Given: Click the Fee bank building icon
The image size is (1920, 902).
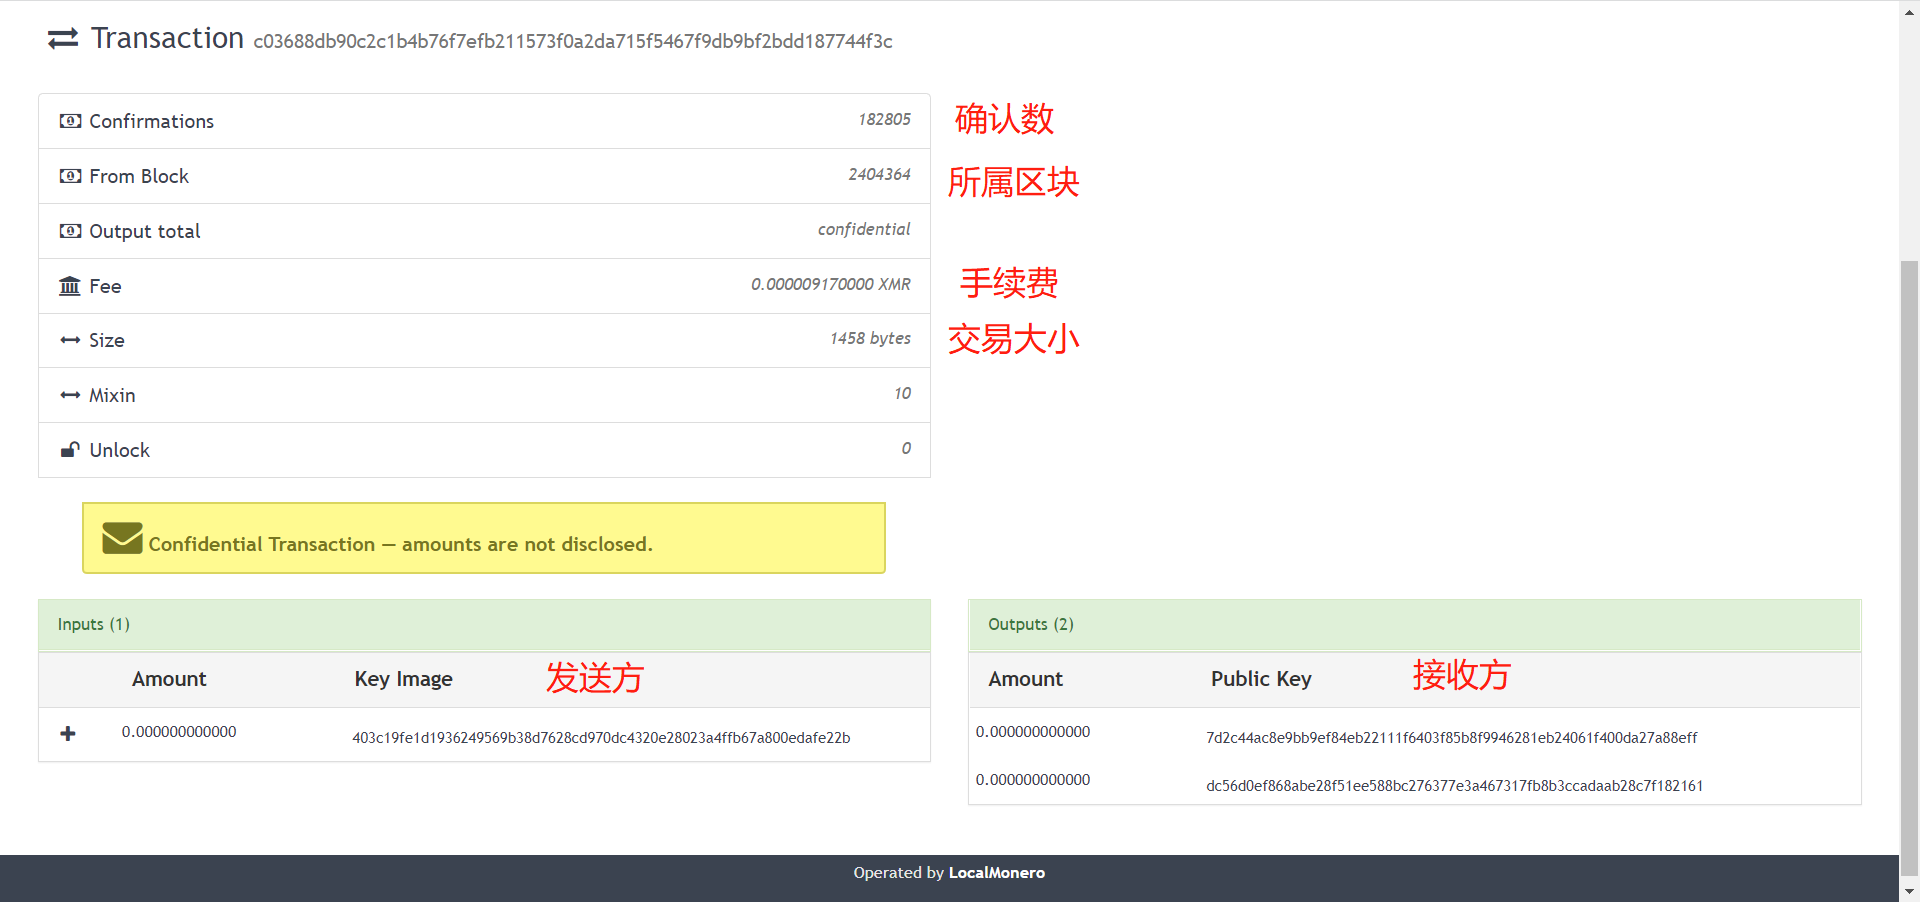Looking at the screenshot, I should pos(70,286).
